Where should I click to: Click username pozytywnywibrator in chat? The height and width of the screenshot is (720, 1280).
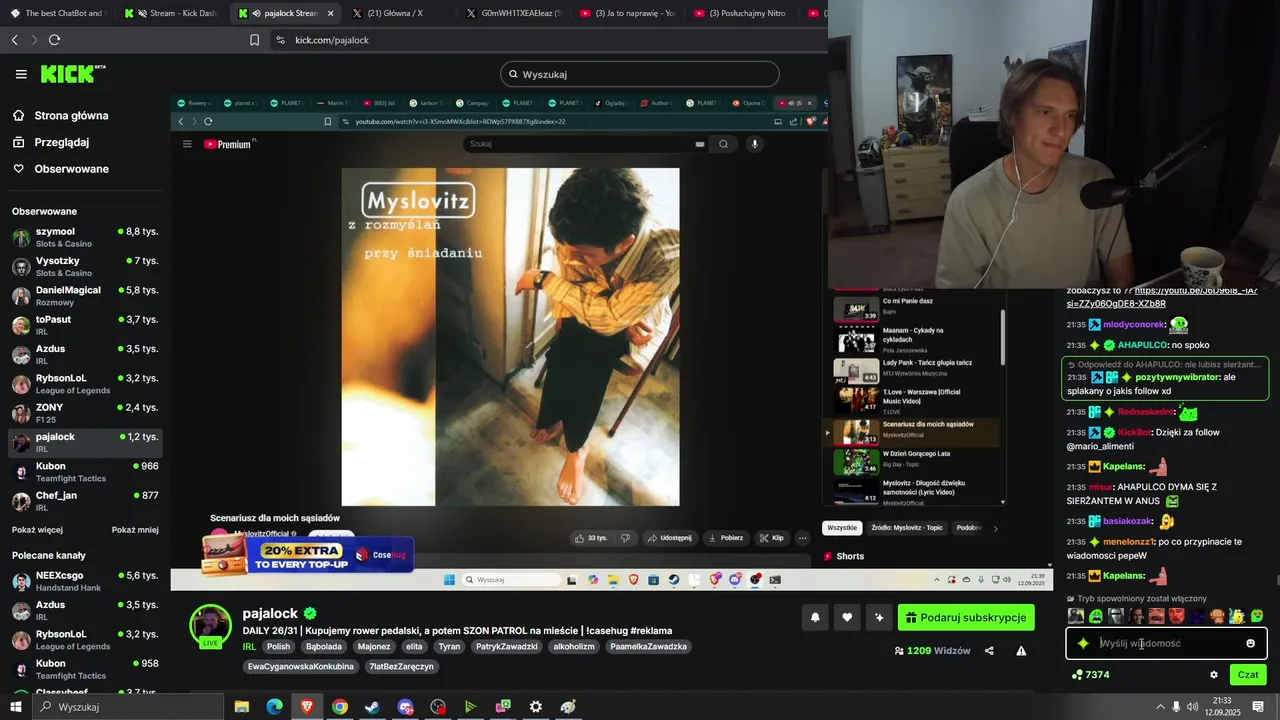(x=1177, y=377)
